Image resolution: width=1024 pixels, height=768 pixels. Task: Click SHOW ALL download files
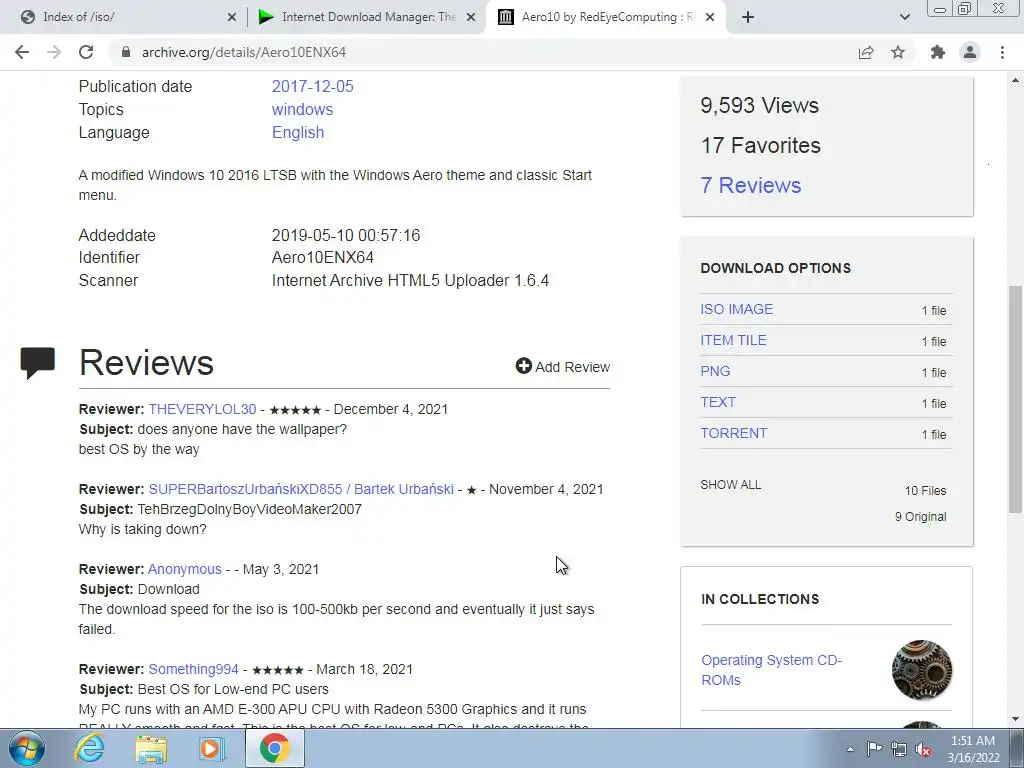731,485
